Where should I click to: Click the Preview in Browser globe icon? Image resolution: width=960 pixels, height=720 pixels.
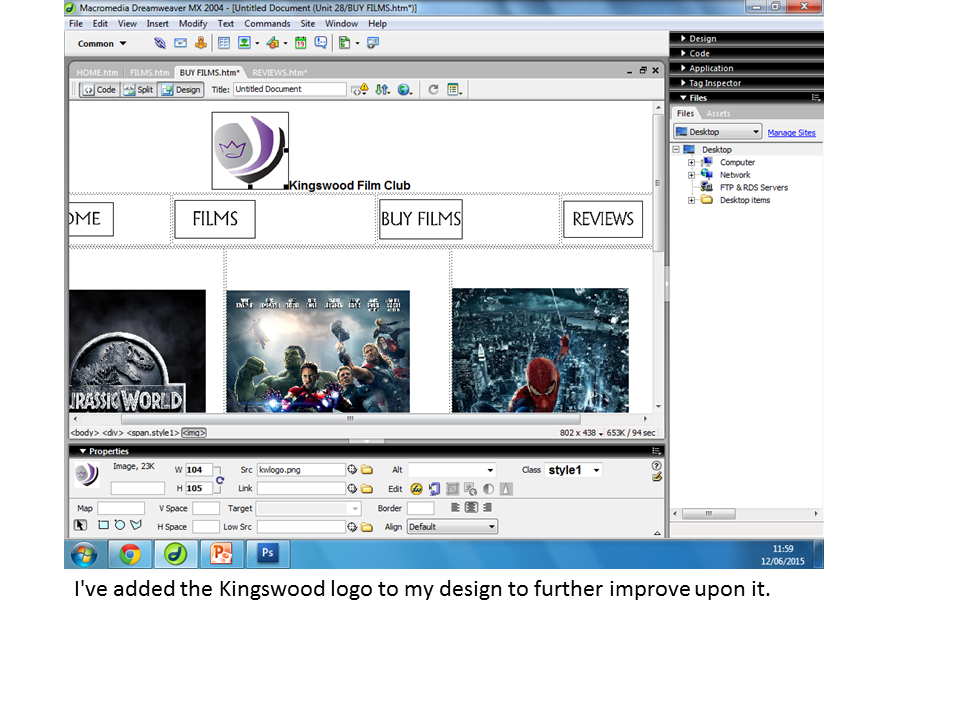click(x=405, y=89)
